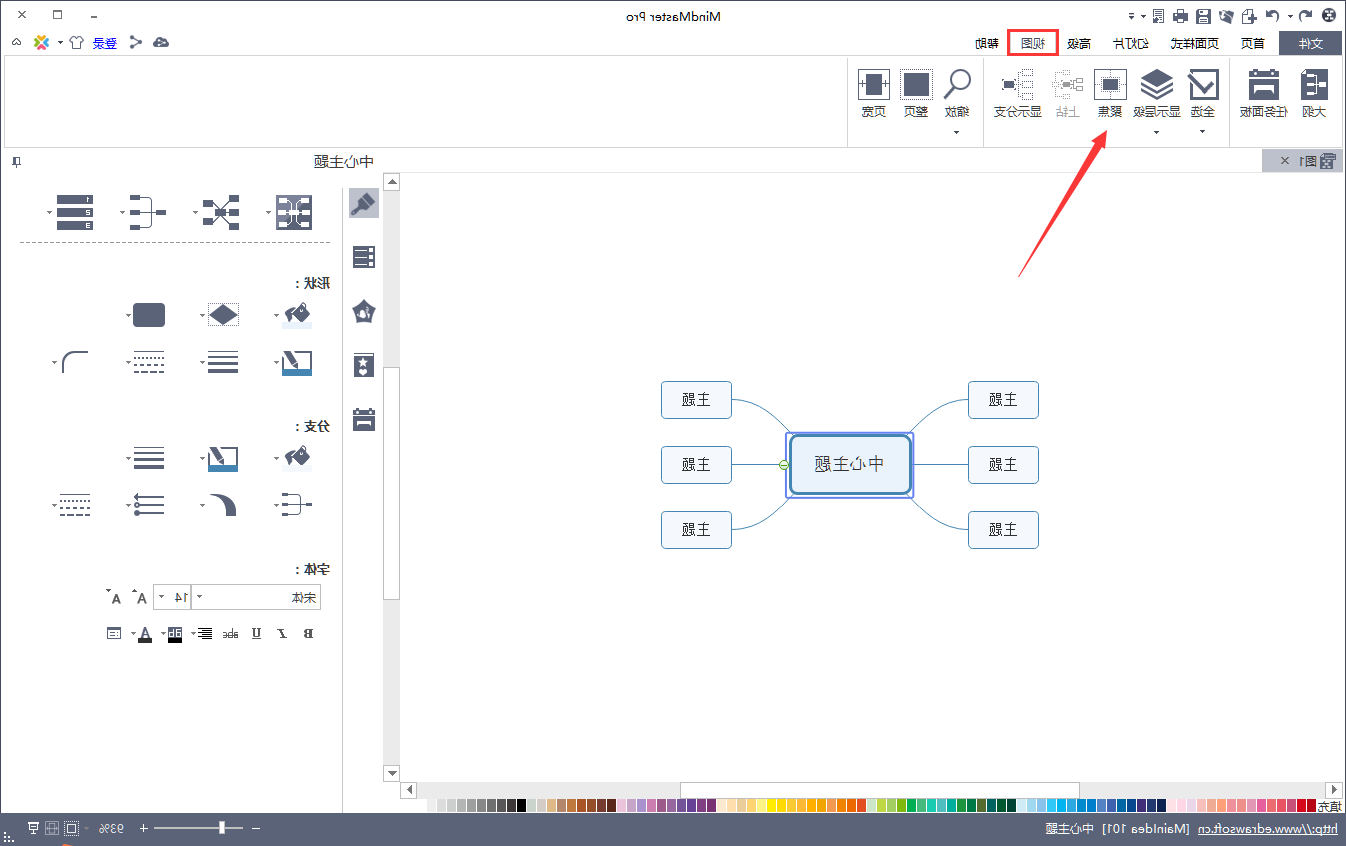Open the edrawsoft.cn link in status bar
The image size is (1346, 846).
tap(1268, 829)
